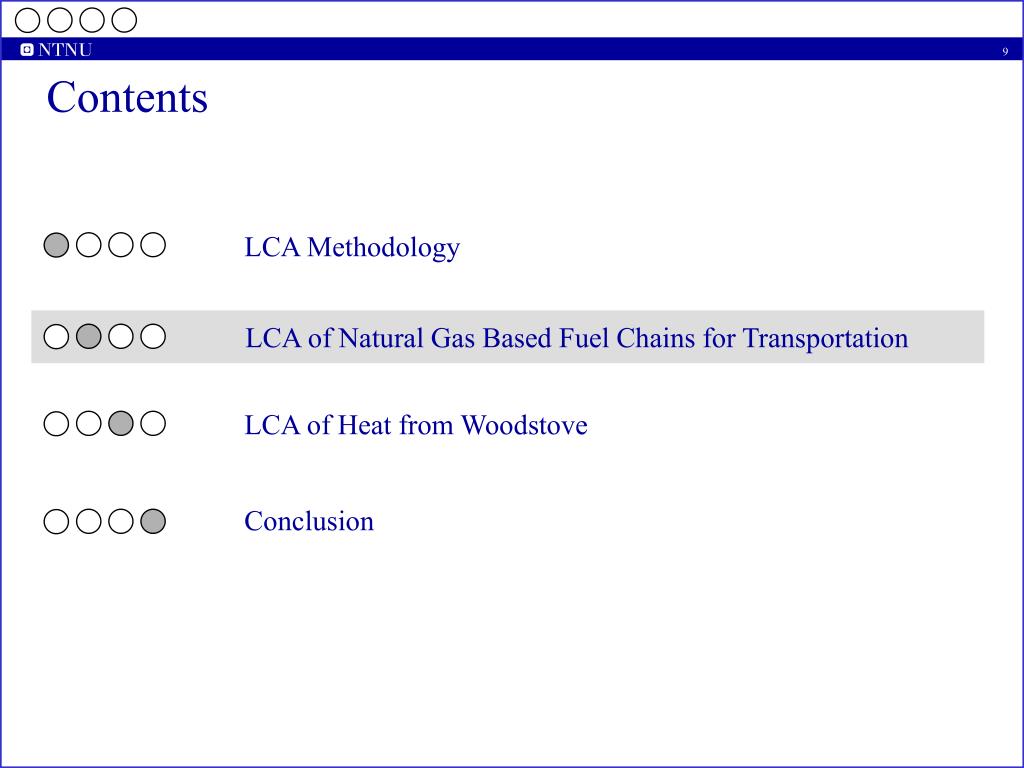
Task: Click first empty circle in Conclusion row
Action: pos(56,521)
